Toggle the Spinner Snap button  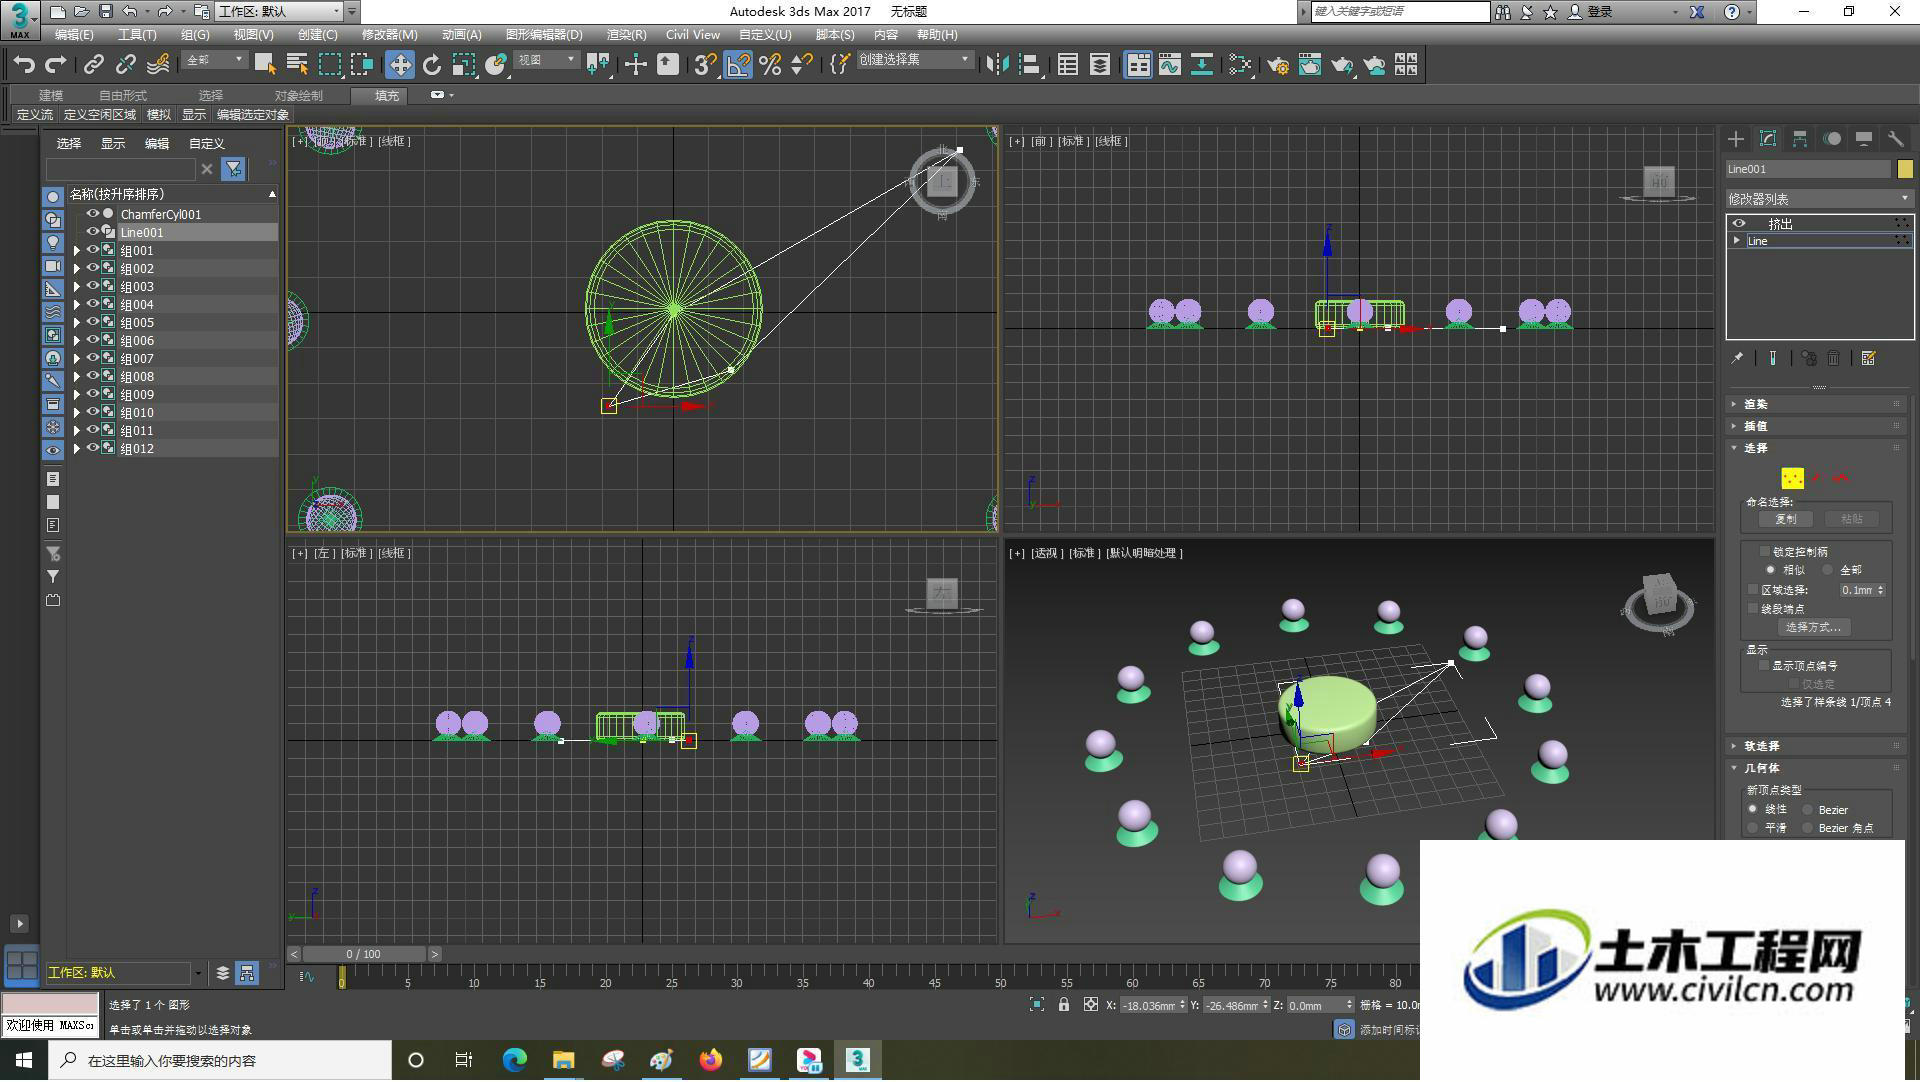[802, 65]
